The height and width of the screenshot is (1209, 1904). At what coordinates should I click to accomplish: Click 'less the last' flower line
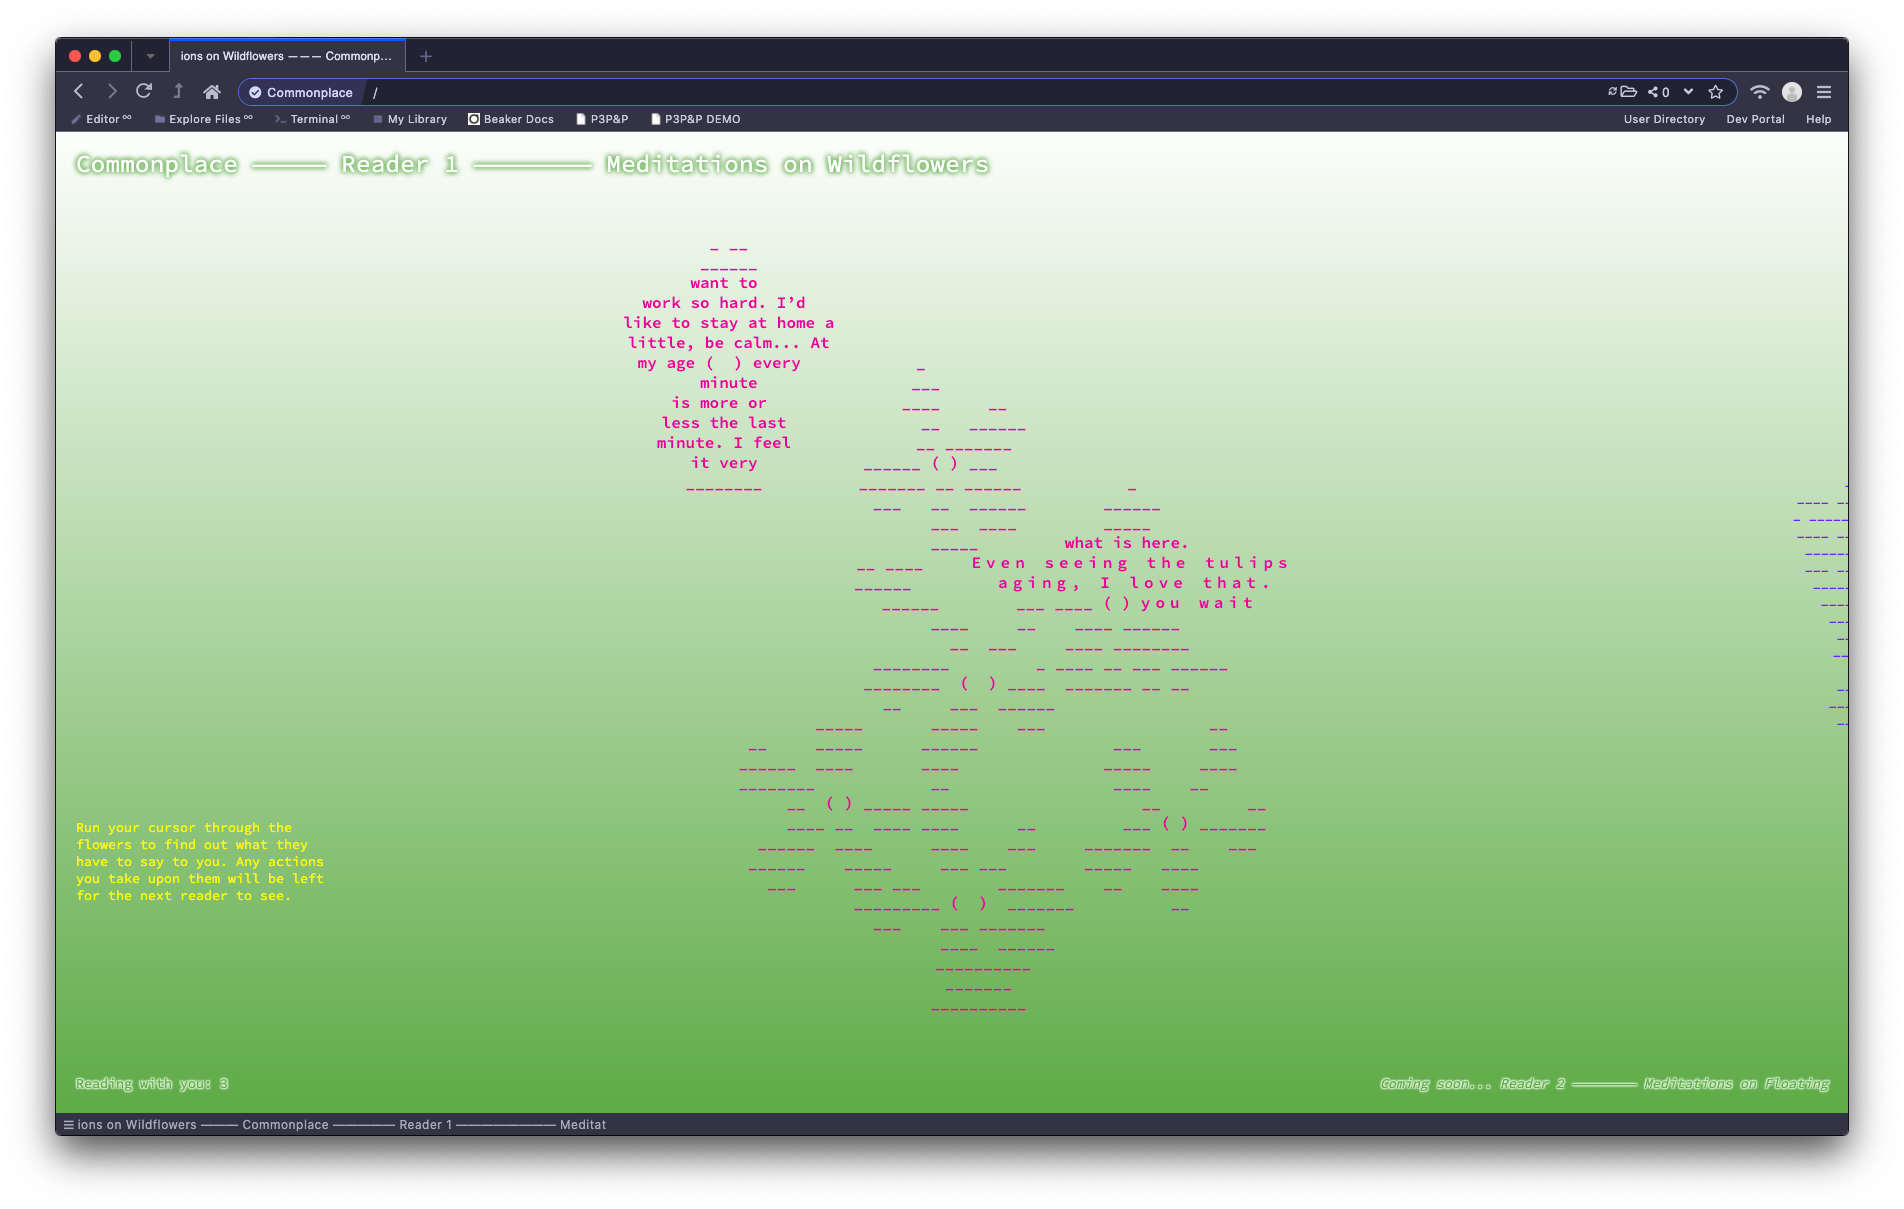click(724, 423)
